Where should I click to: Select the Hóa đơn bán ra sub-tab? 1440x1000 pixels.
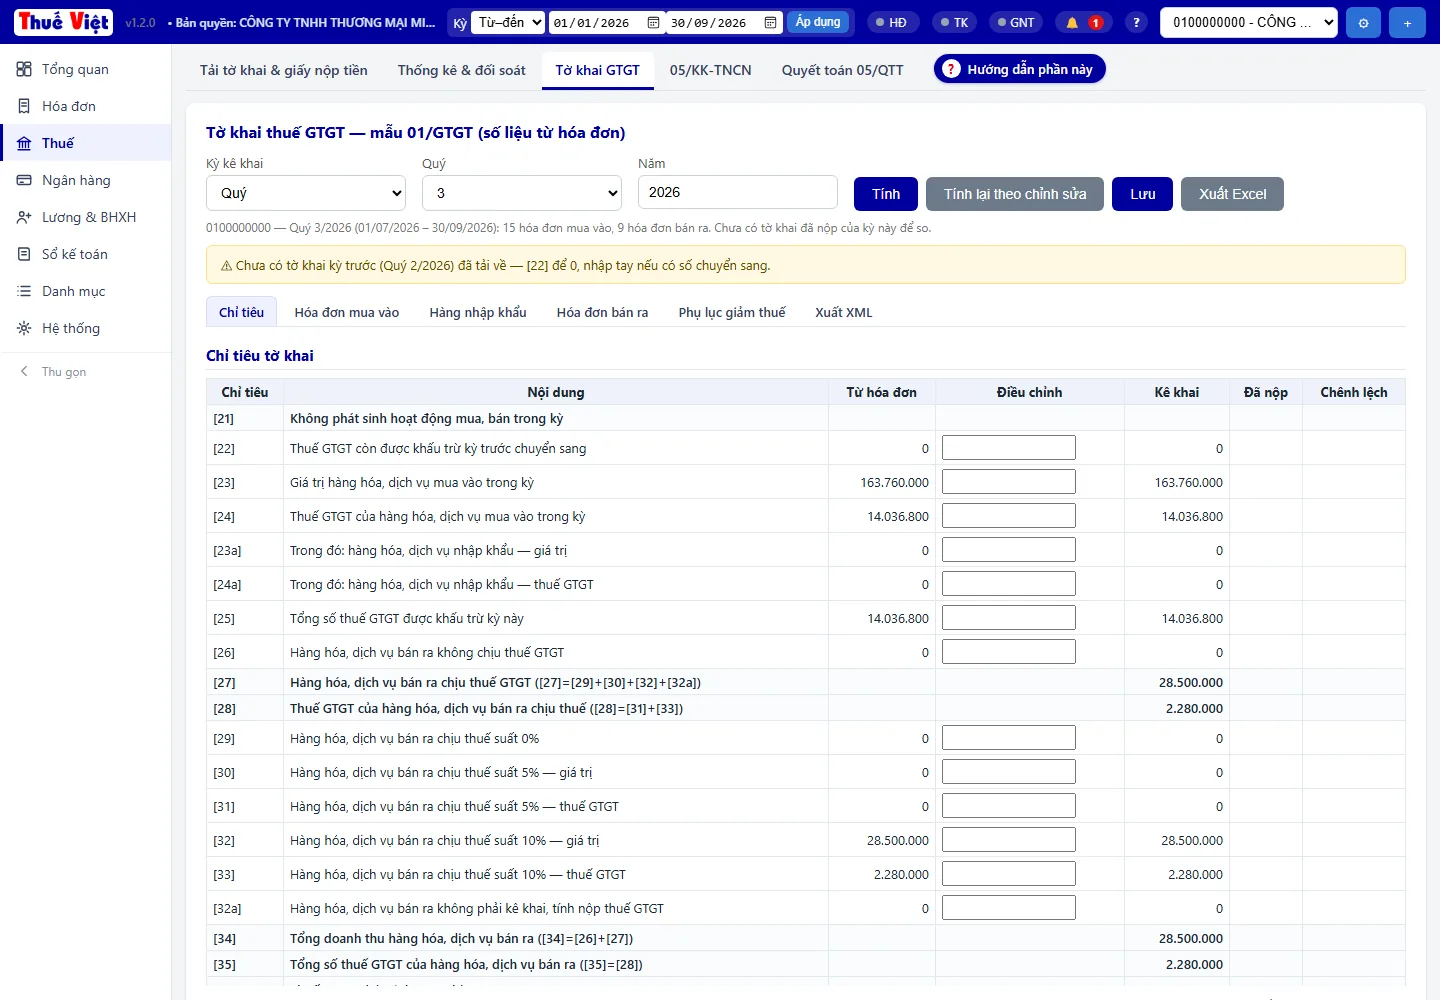tap(602, 312)
